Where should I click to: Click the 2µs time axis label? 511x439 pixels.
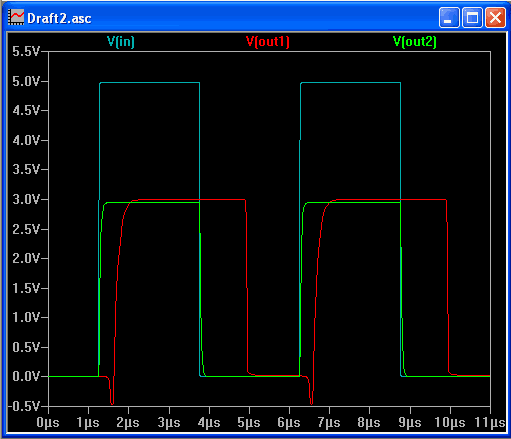tap(128, 423)
